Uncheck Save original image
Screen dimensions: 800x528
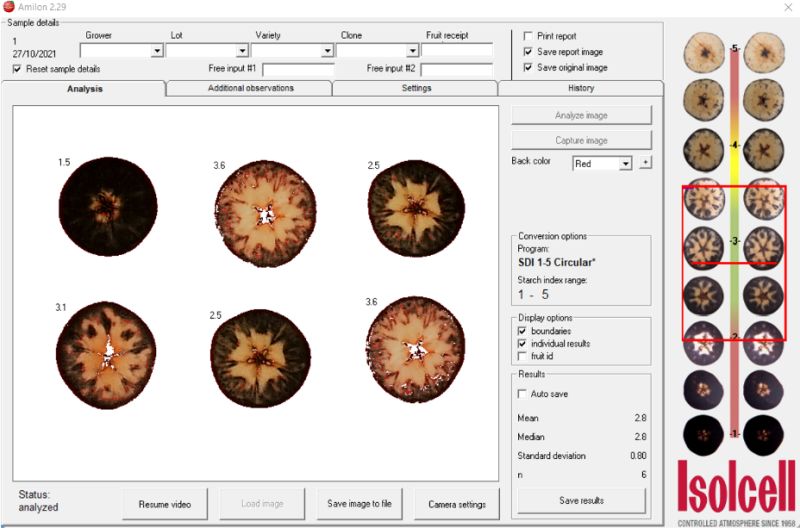pyautogui.click(x=528, y=67)
